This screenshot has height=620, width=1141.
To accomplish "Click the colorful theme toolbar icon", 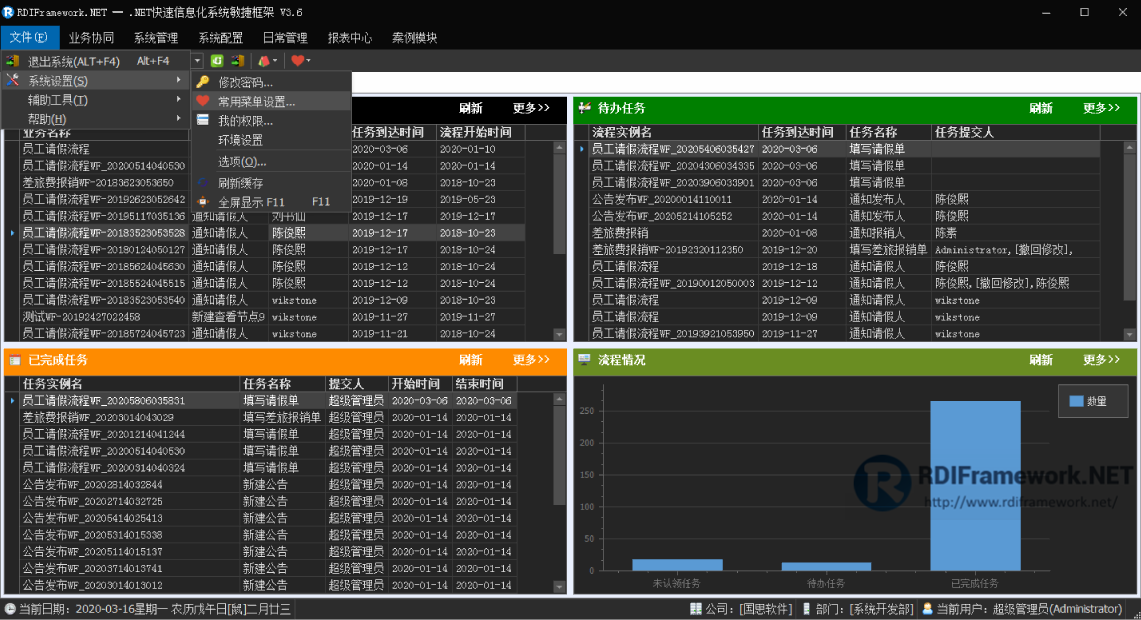I will [263, 60].
